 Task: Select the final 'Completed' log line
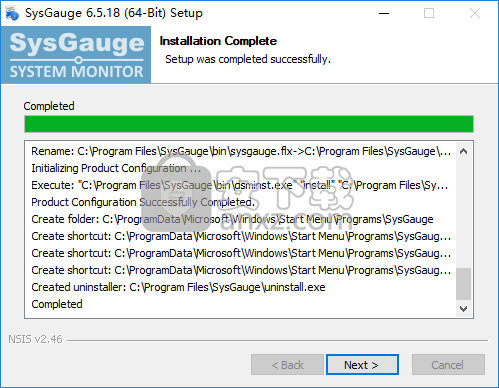57,304
